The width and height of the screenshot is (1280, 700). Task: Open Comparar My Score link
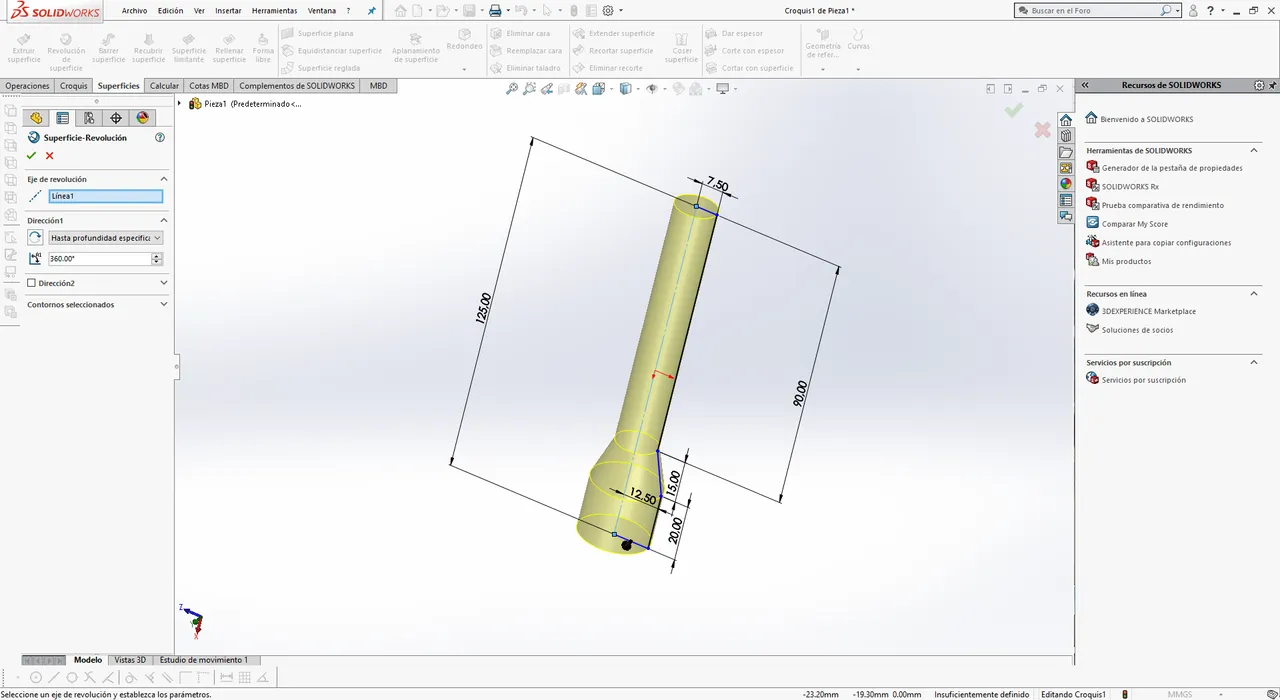[x=1134, y=224]
